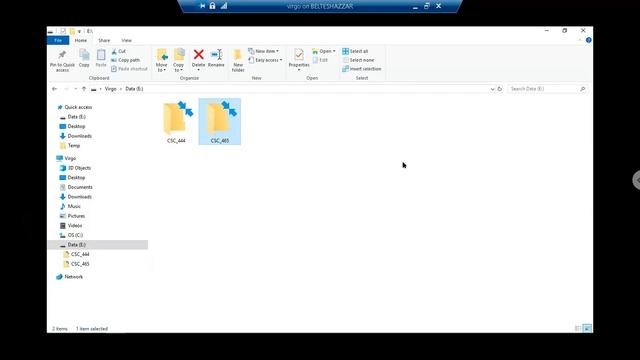Open Data (E:) under Quick access
640x360 pixels.
tap(76, 117)
